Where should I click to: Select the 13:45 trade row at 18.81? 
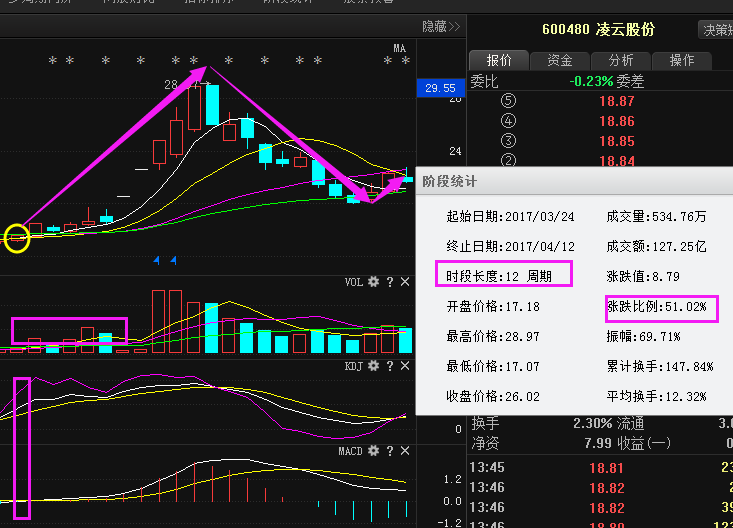598,467
